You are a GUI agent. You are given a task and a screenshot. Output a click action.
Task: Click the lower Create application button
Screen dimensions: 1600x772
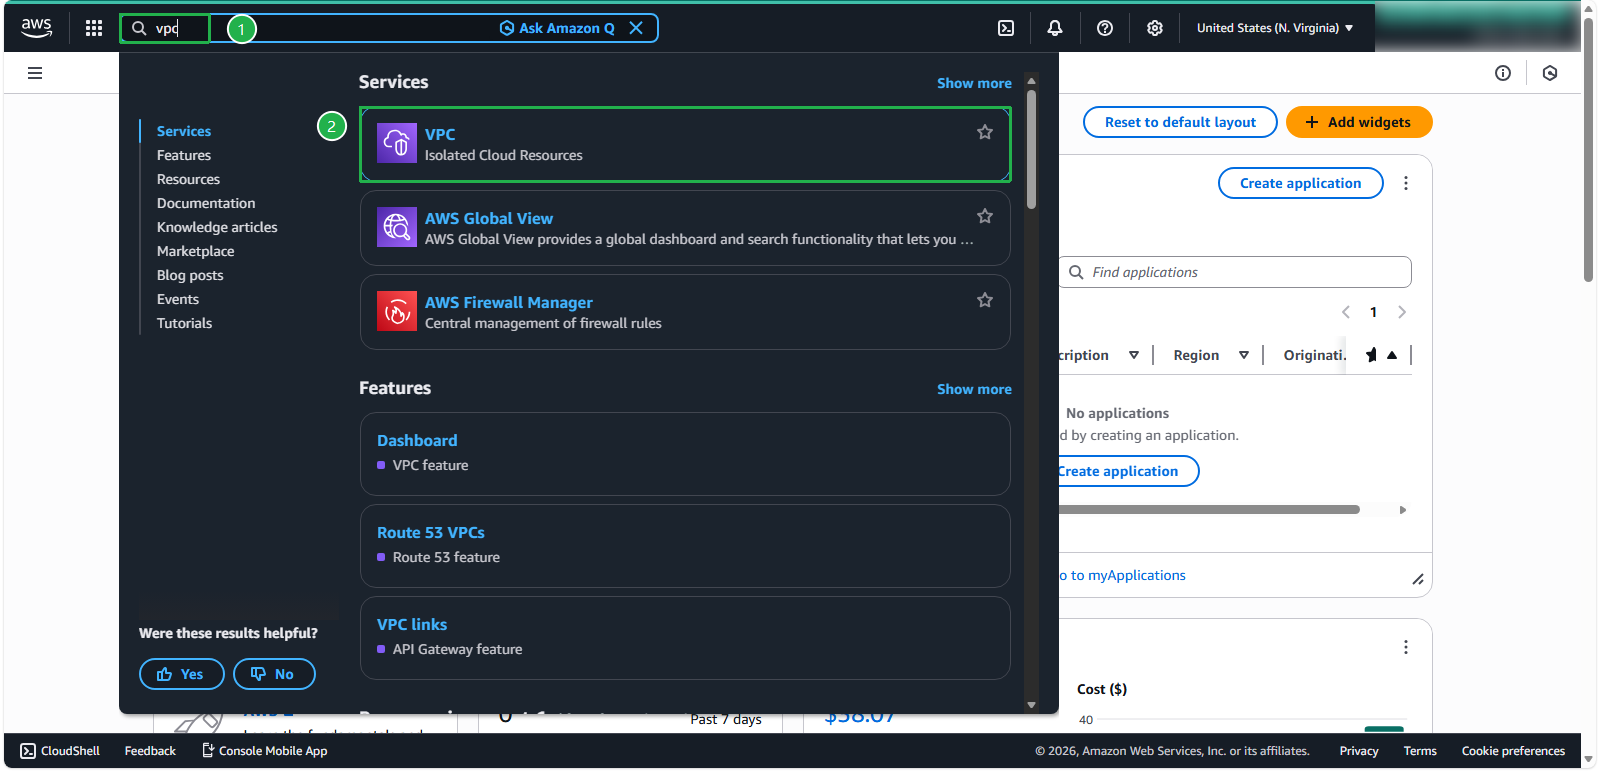[x=1128, y=471]
